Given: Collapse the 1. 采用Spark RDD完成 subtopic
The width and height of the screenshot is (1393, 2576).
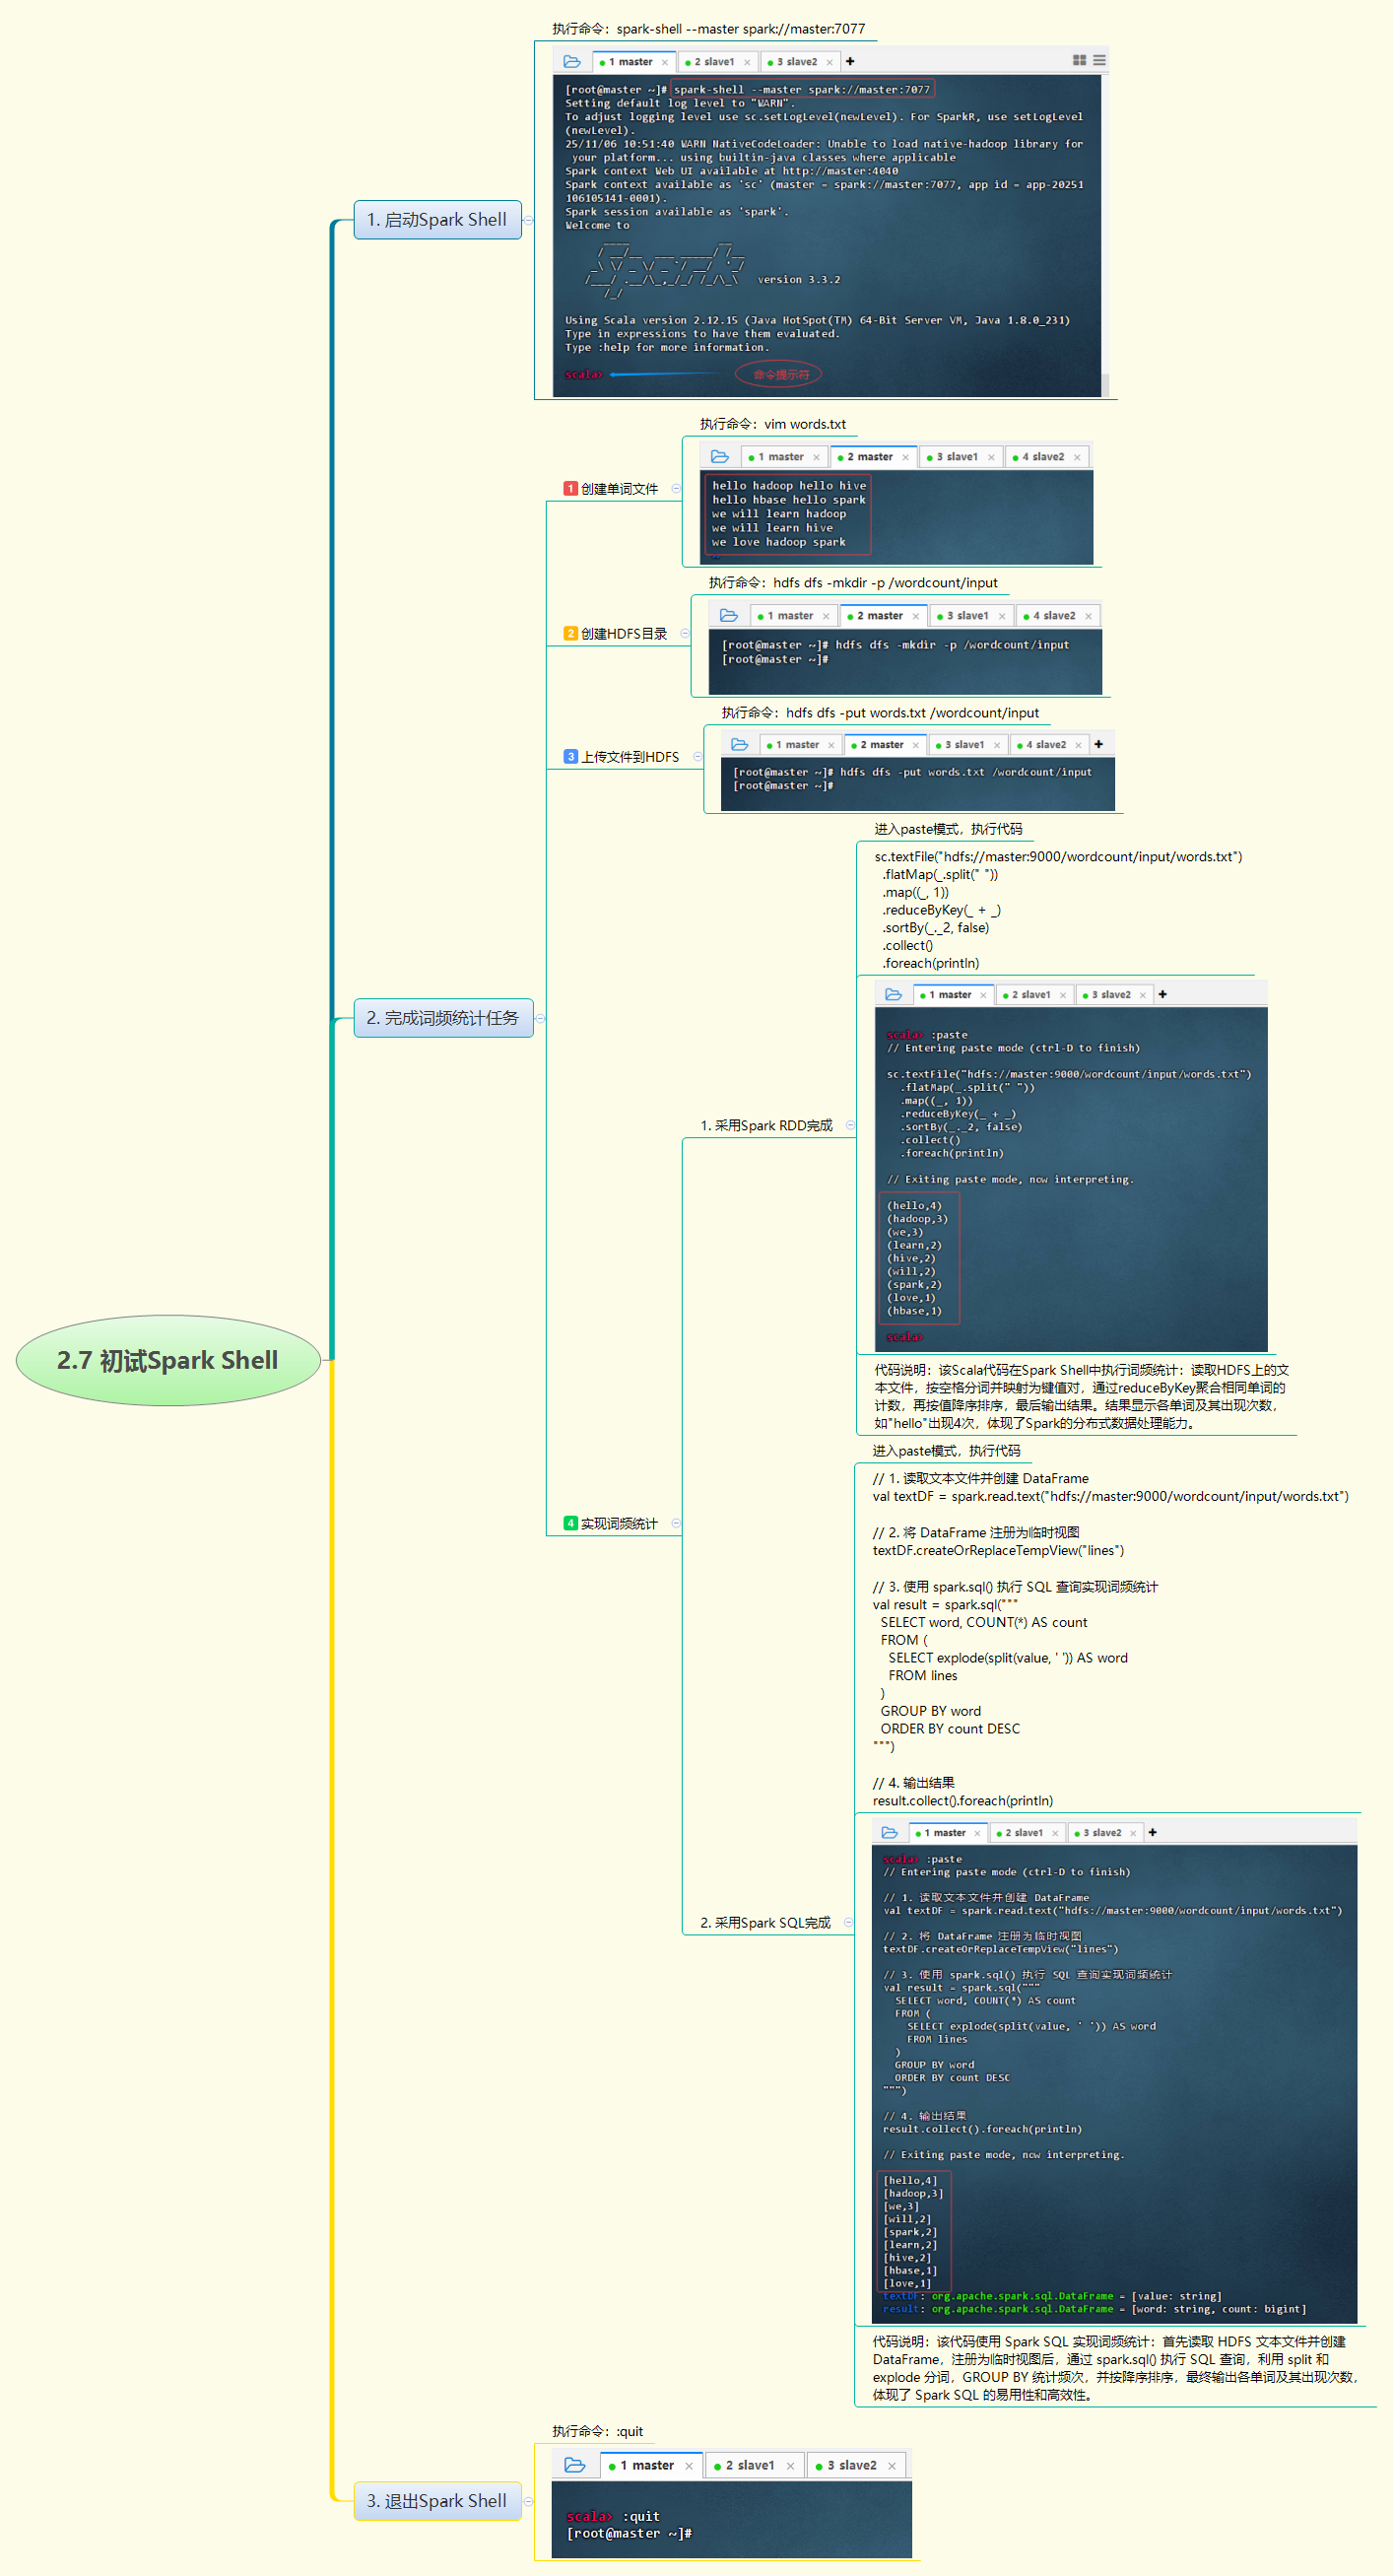Looking at the screenshot, I should tap(851, 1125).
